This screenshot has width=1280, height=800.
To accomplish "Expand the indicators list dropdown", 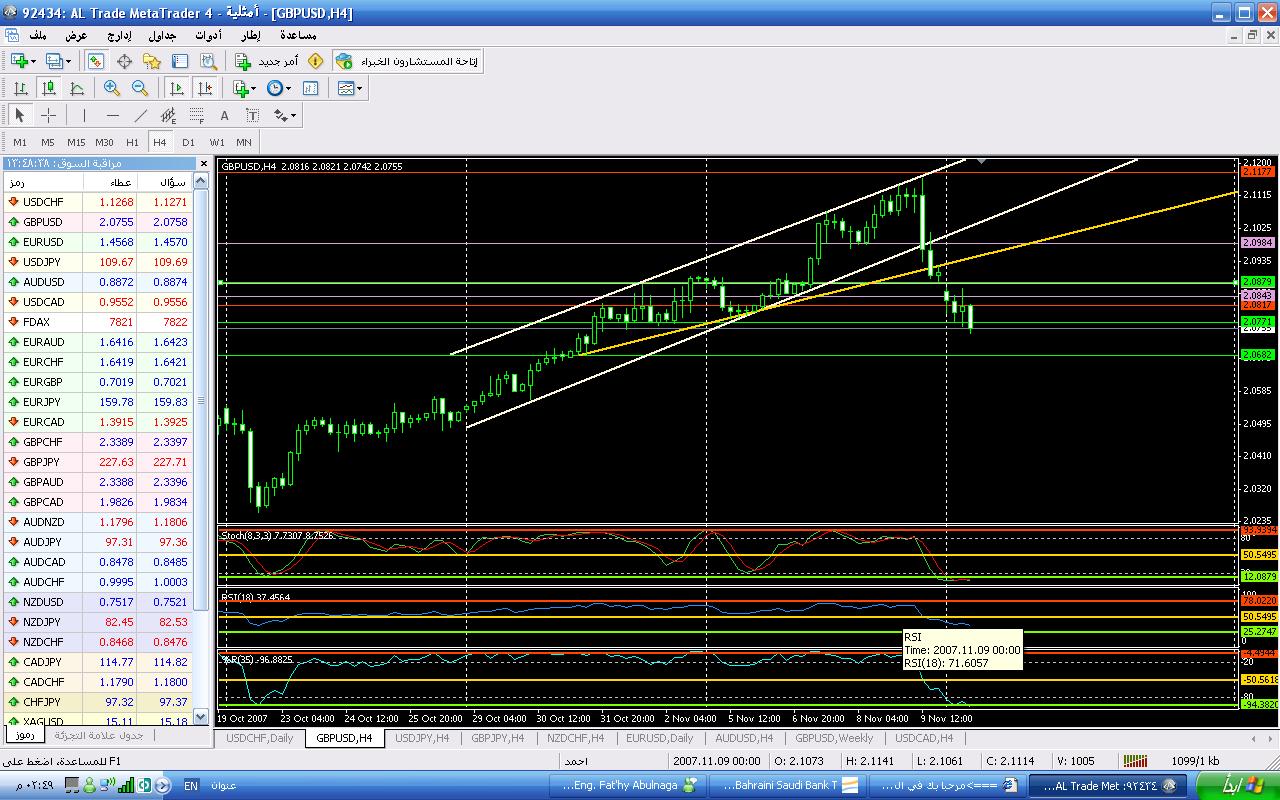I will [x=254, y=88].
